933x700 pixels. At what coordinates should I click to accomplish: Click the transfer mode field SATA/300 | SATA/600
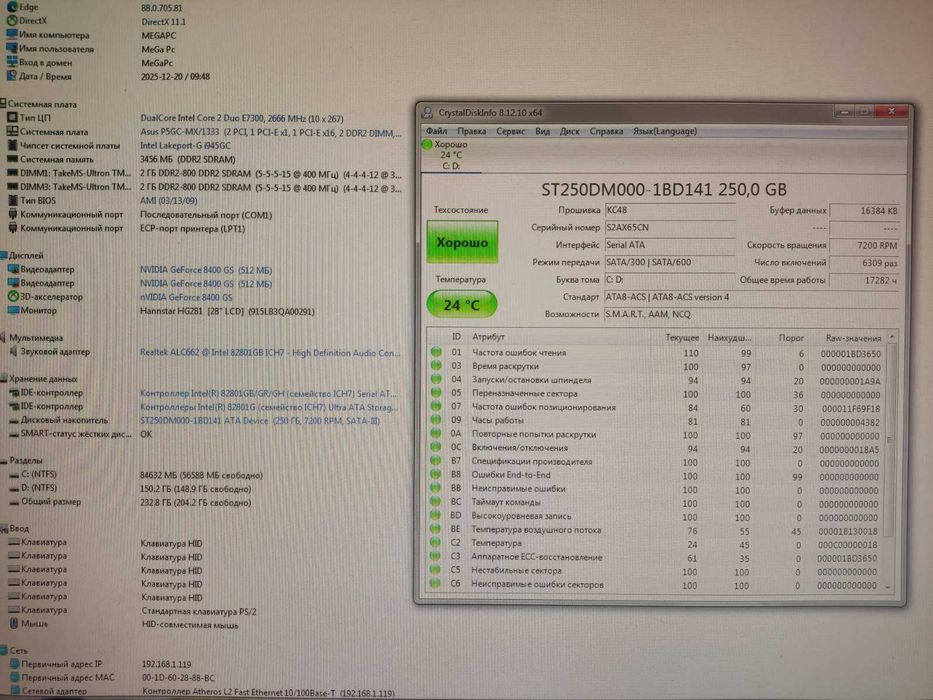(x=670, y=262)
